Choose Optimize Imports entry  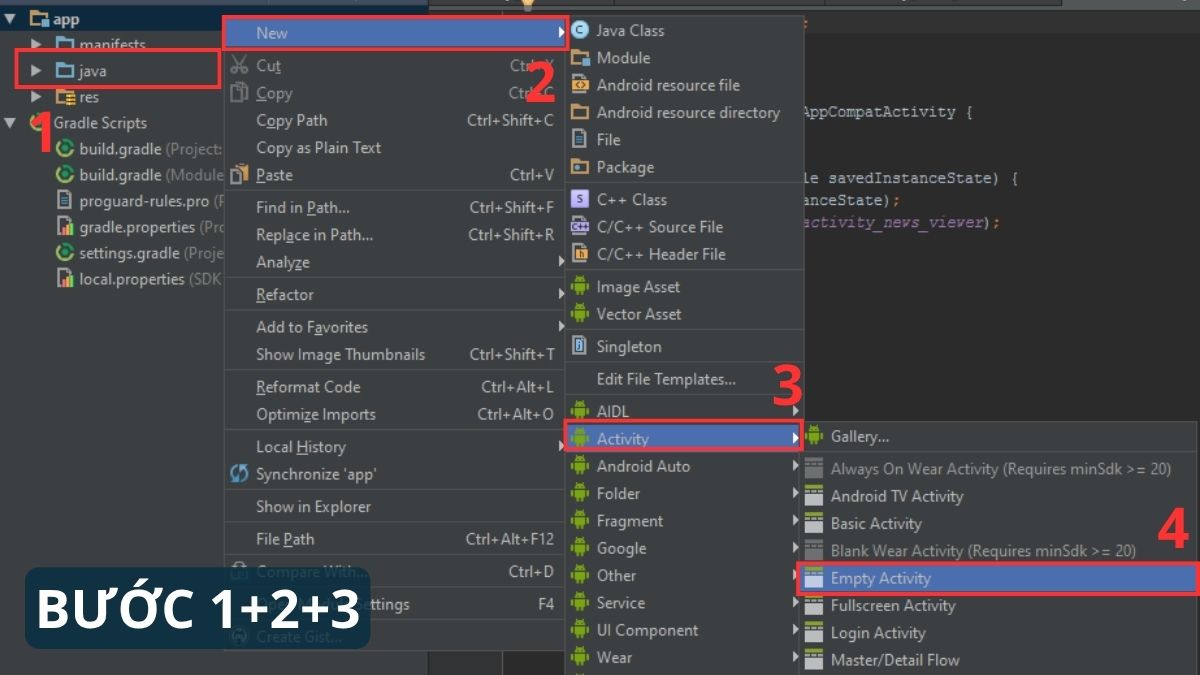[395, 414]
